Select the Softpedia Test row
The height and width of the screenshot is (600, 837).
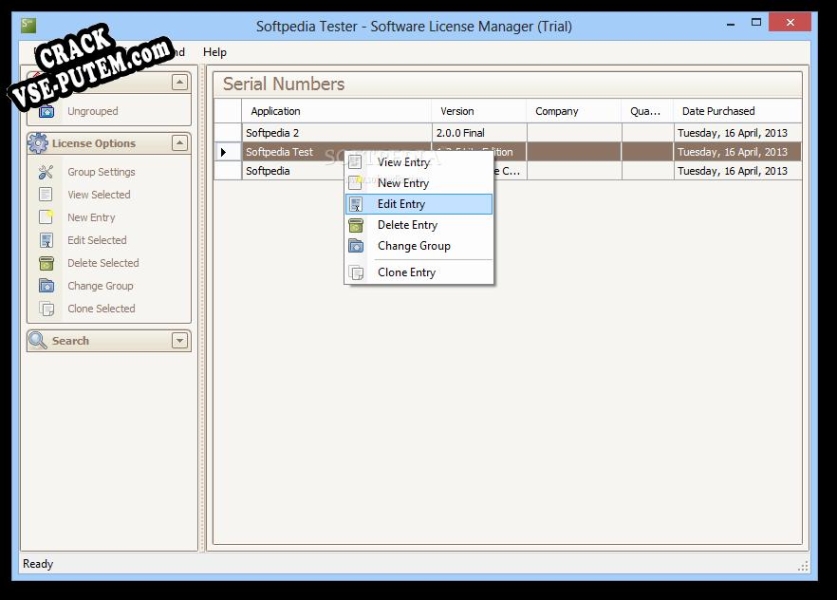pos(508,152)
